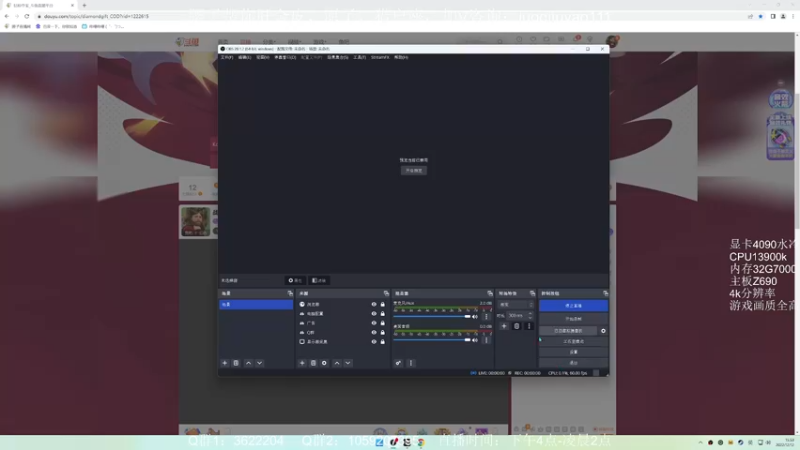Select the Q群 source row
The width and height of the screenshot is (800, 450).
click(342, 332)
